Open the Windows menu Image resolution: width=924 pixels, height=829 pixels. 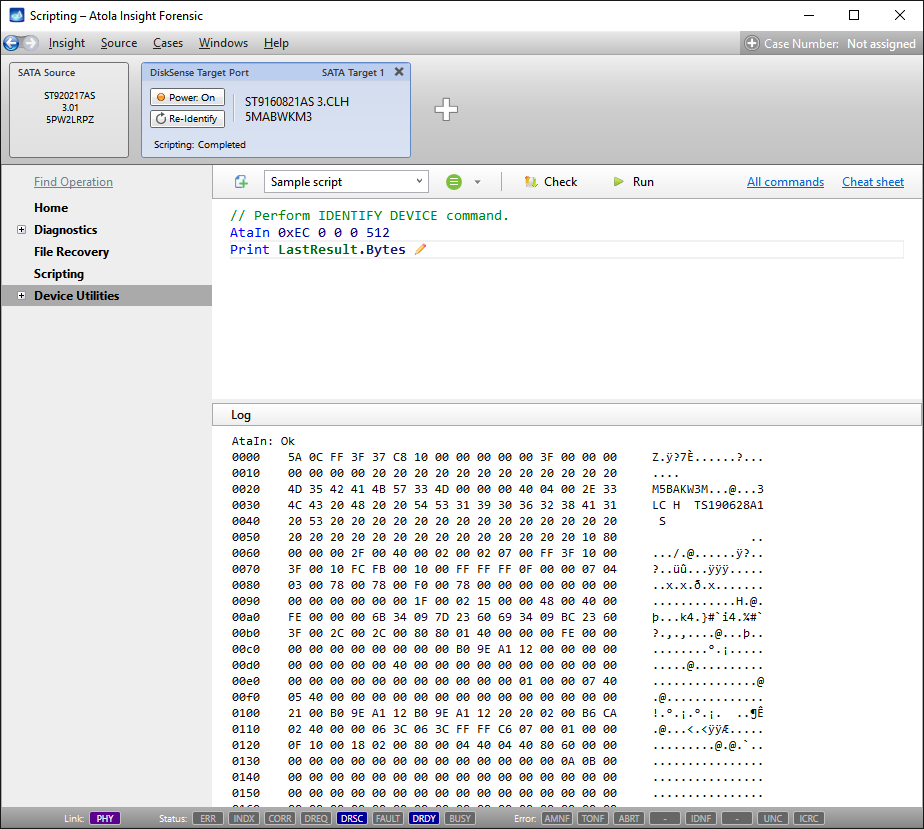tap(223, 43)
